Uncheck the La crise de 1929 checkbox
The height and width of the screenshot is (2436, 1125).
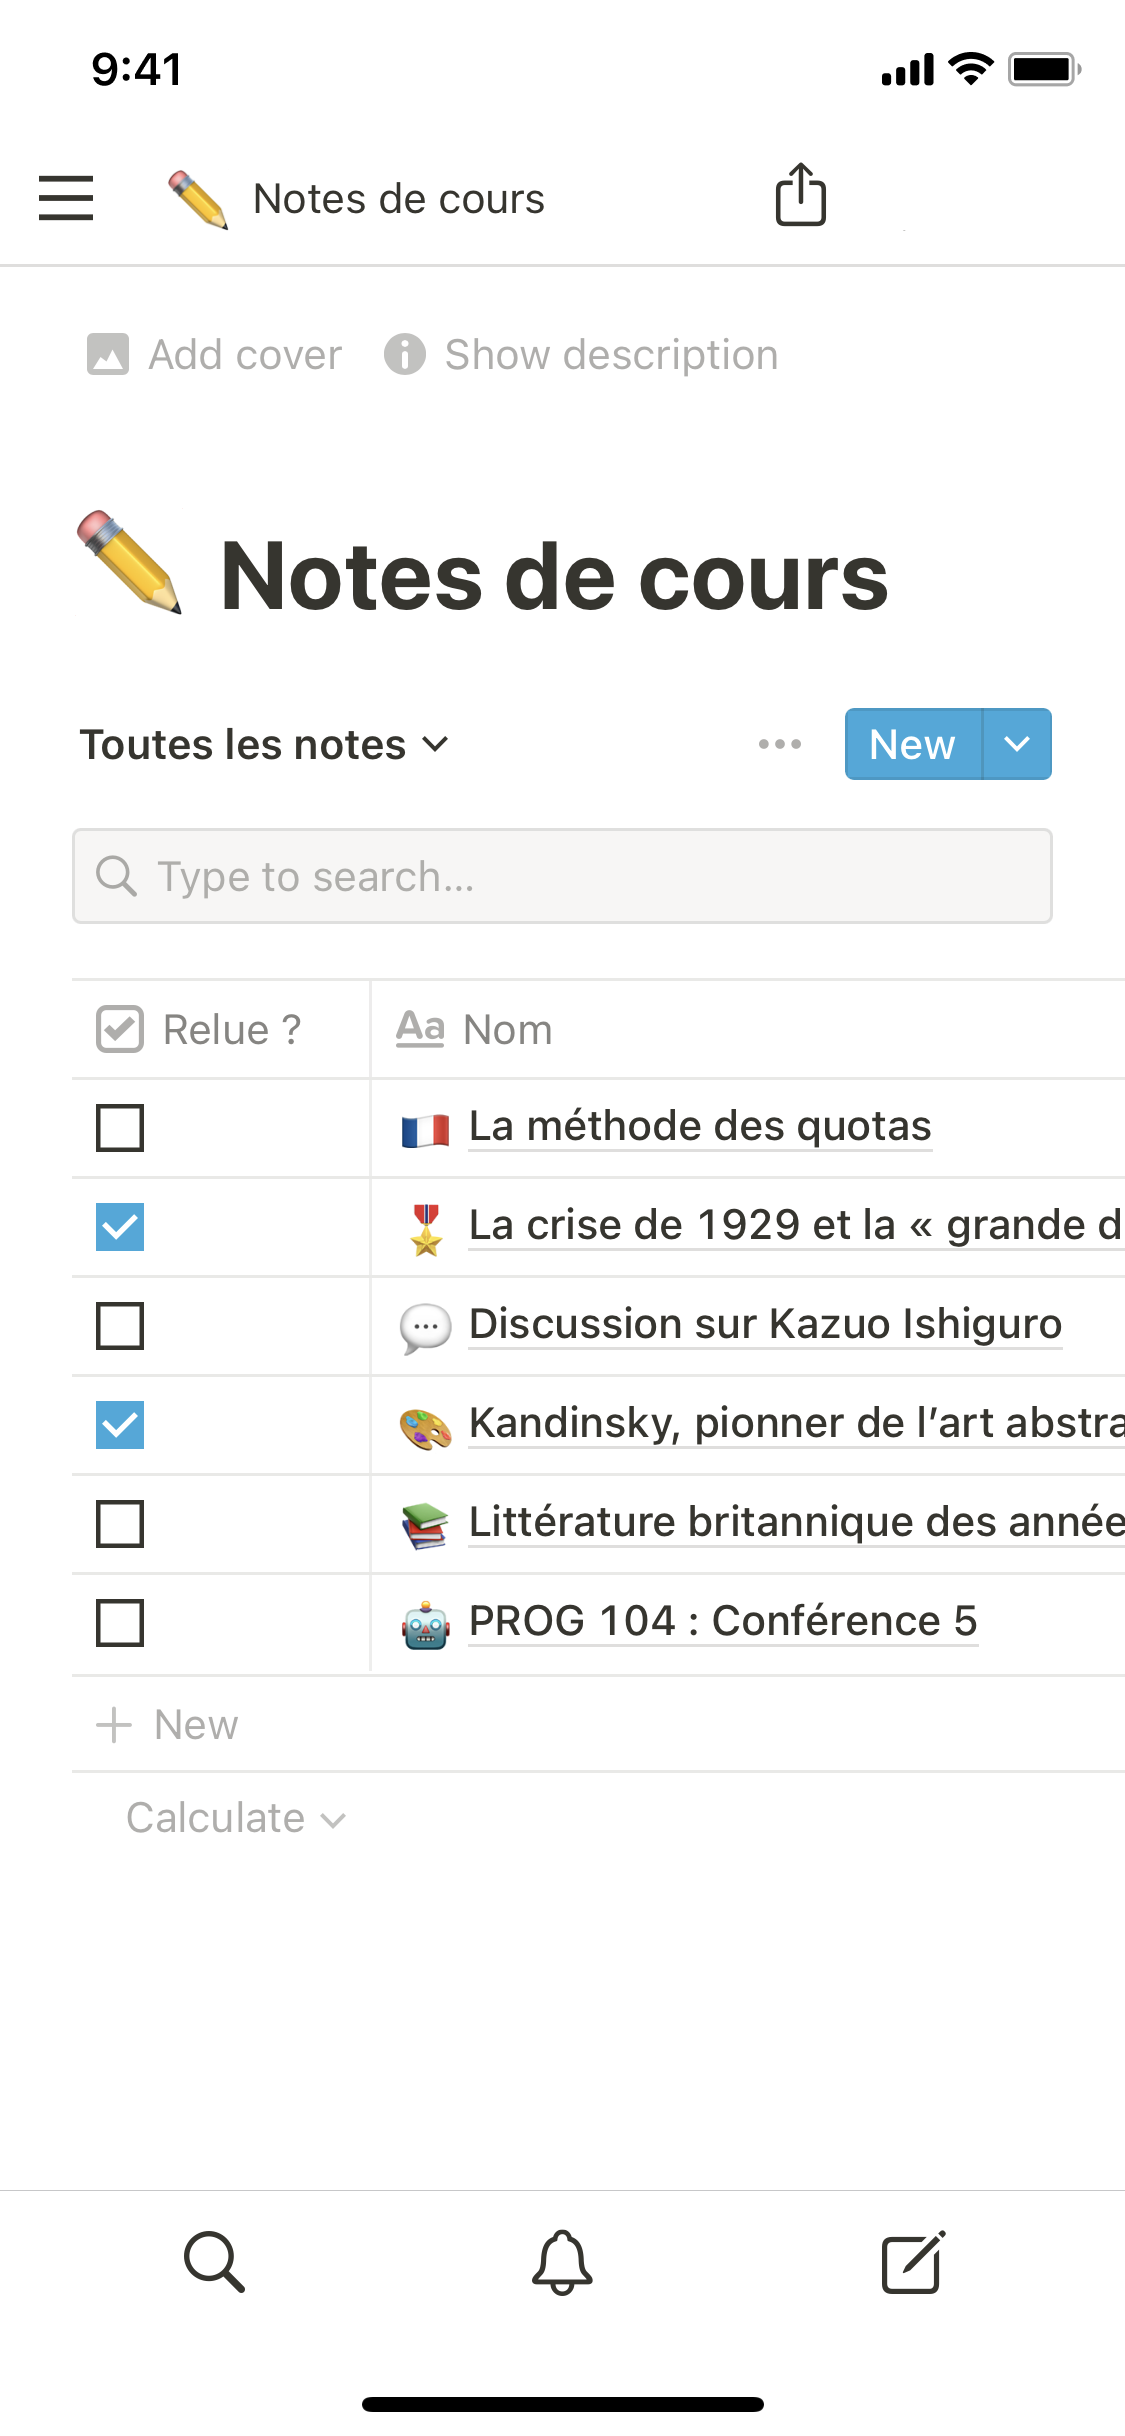coord(120,1227)
